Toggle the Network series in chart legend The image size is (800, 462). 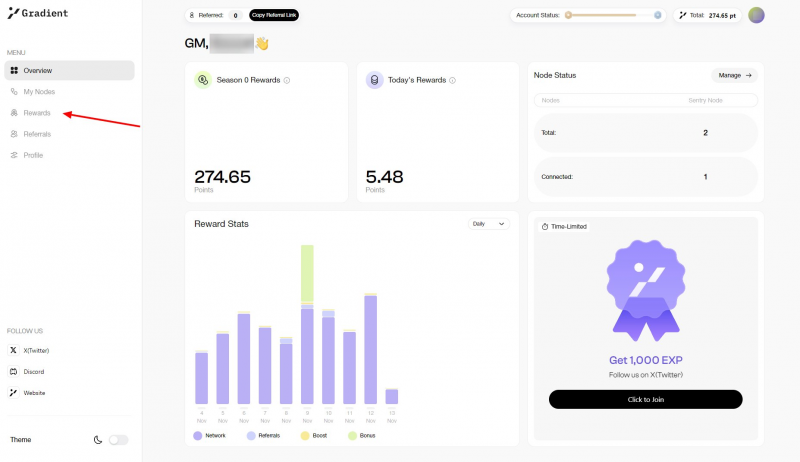(210, 436)
